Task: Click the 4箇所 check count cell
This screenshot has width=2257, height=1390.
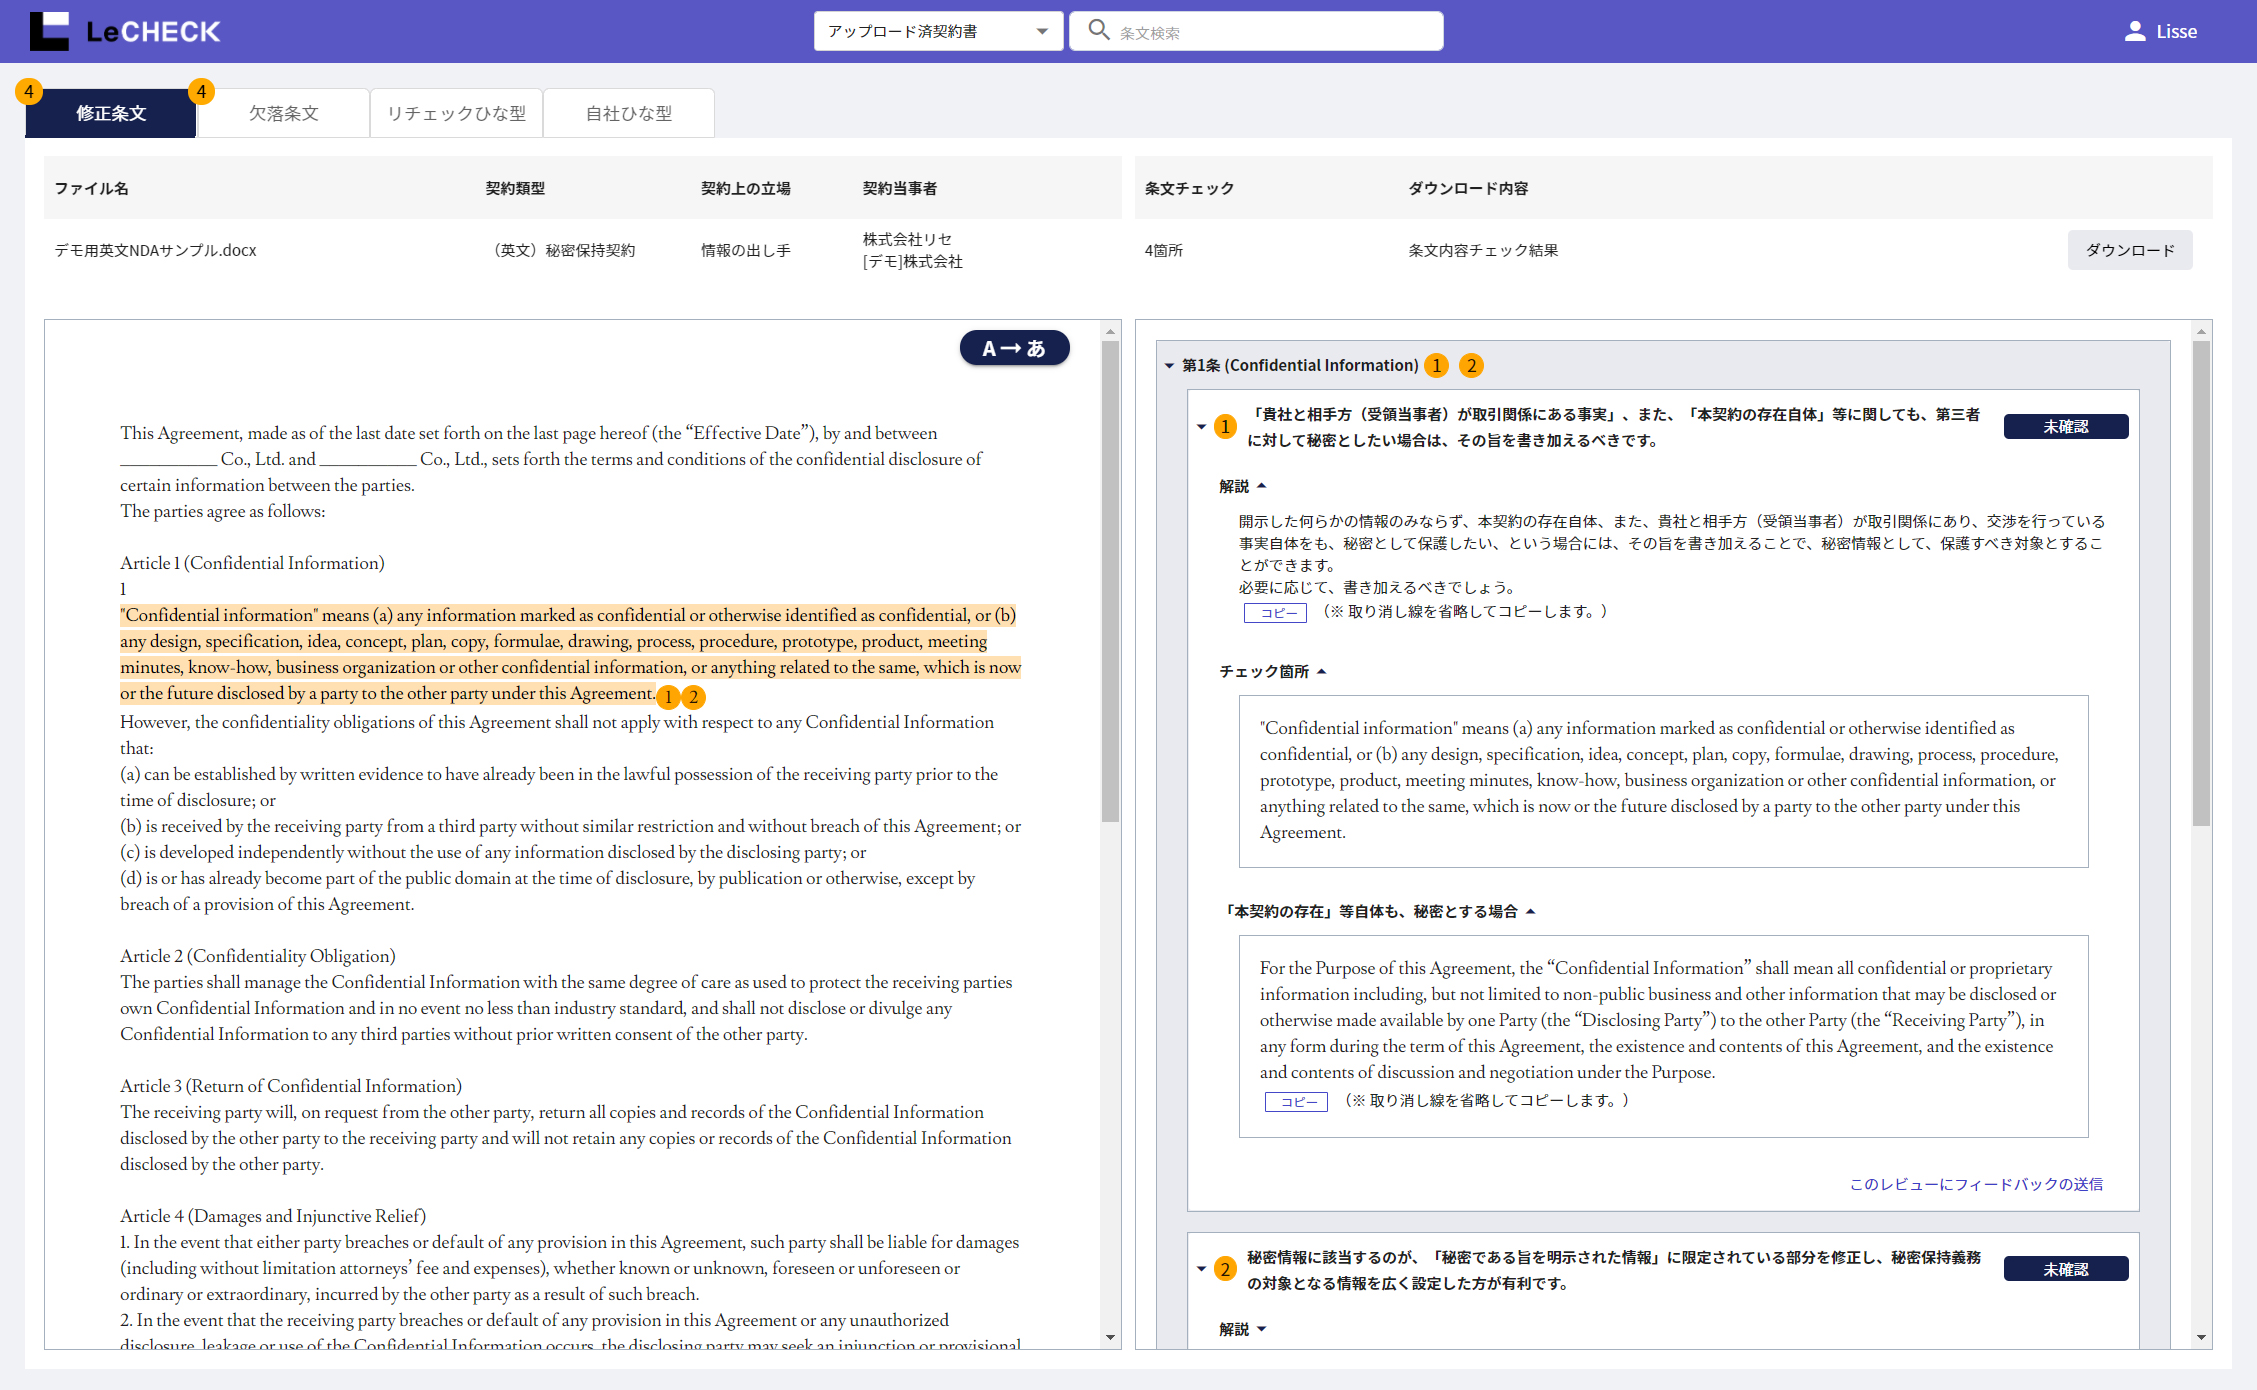Action: pyautogui.click(x=1163, y=250)
